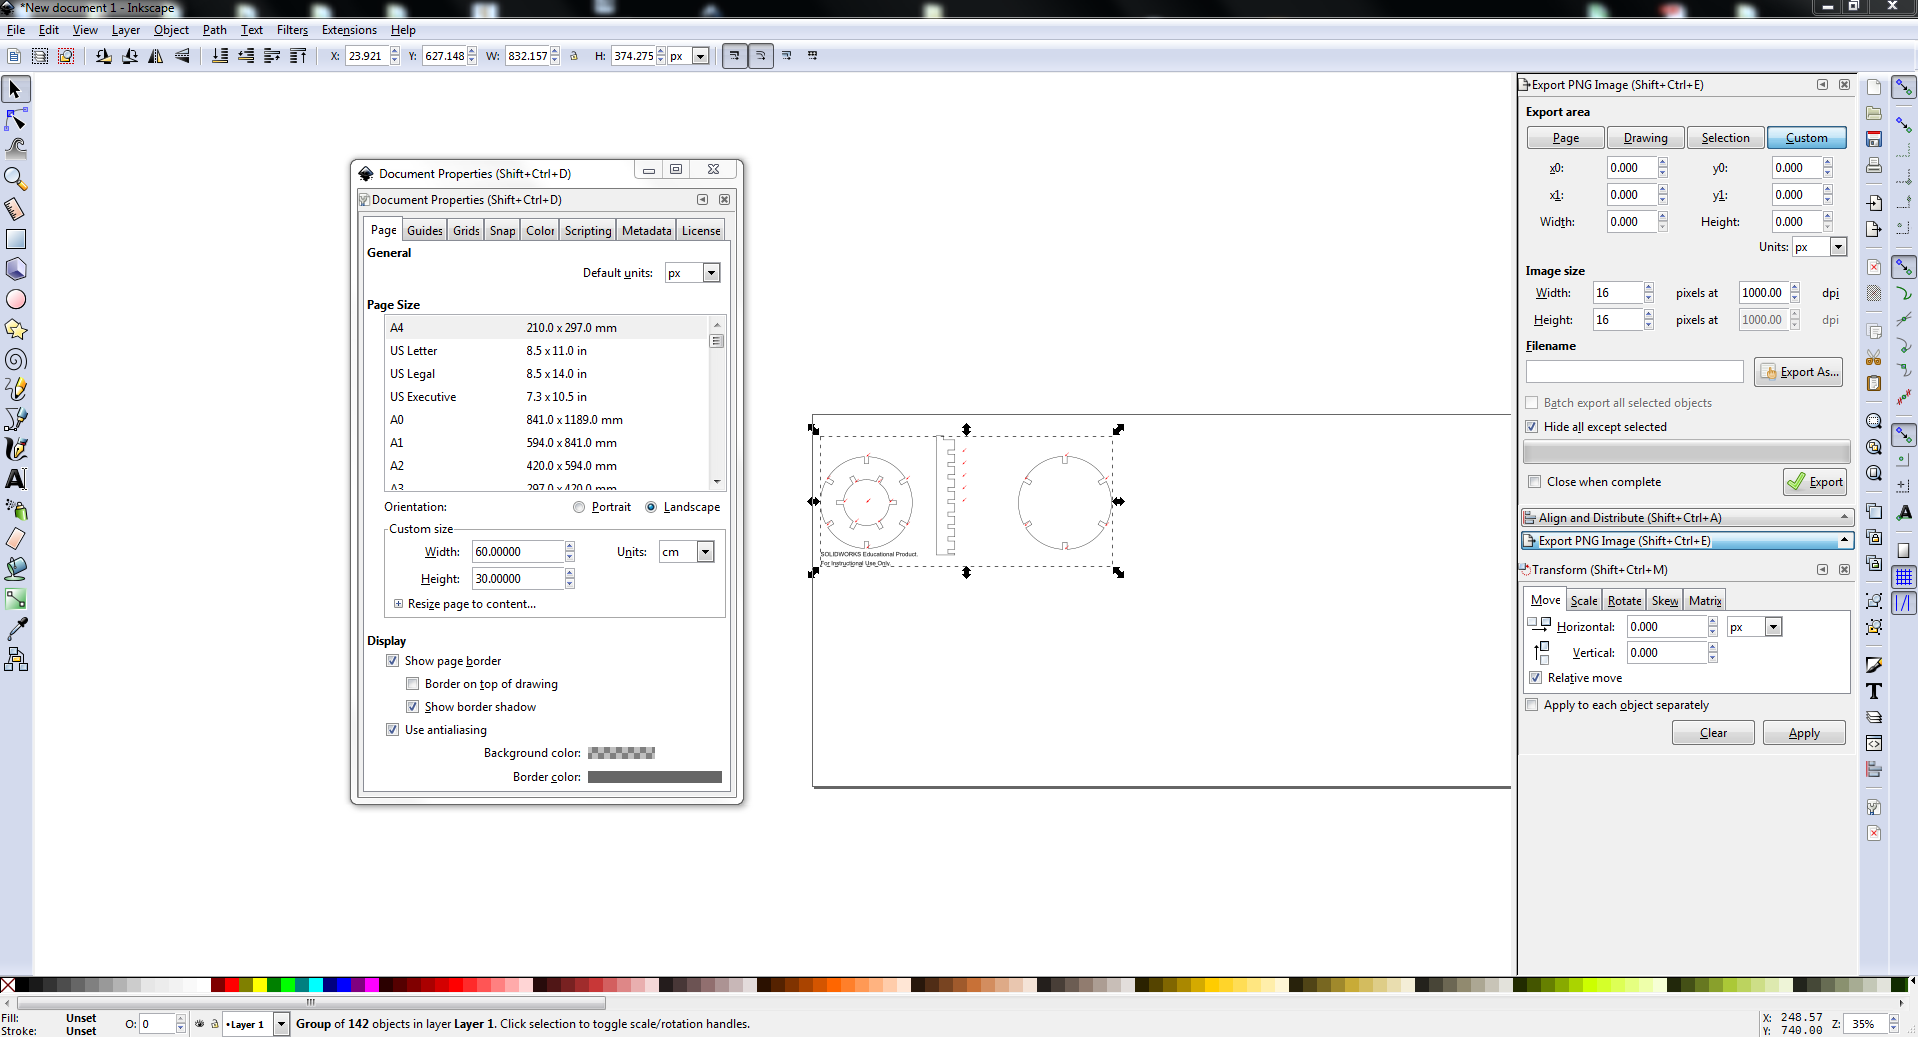Select the Spiral tool
The height and width of the screenshot is (1037, 1918).
(16, 359)
